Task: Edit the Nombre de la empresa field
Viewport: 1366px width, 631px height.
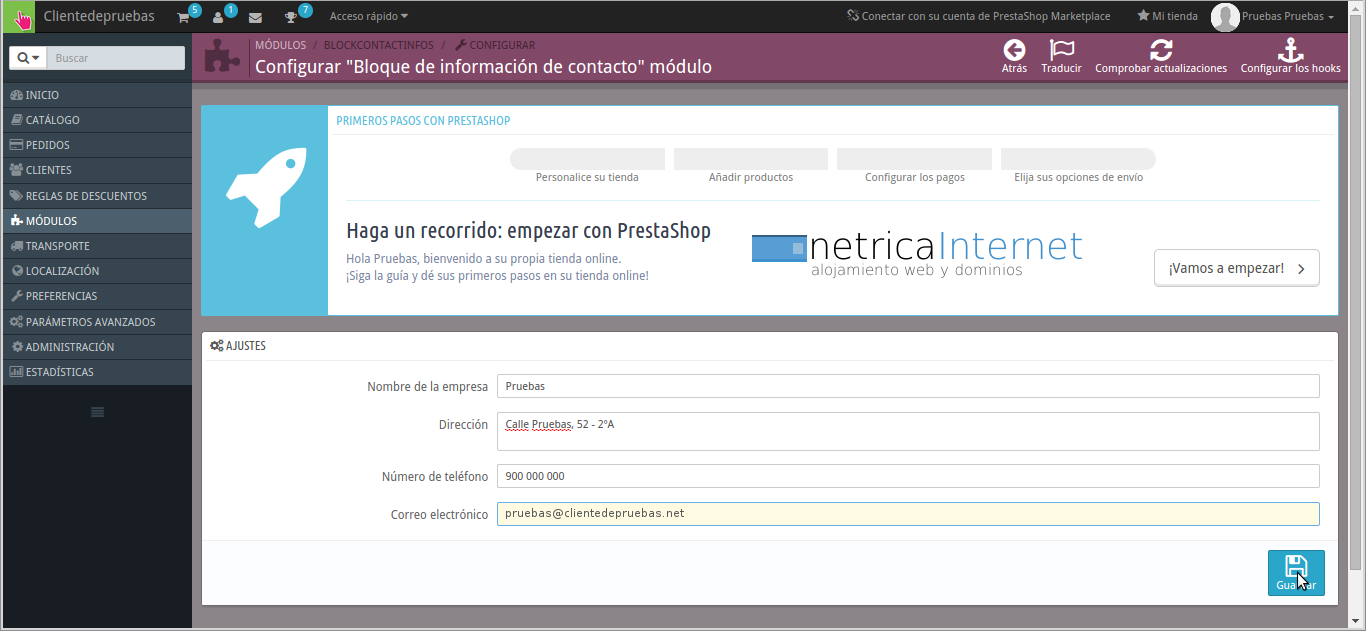Action: 908,386
